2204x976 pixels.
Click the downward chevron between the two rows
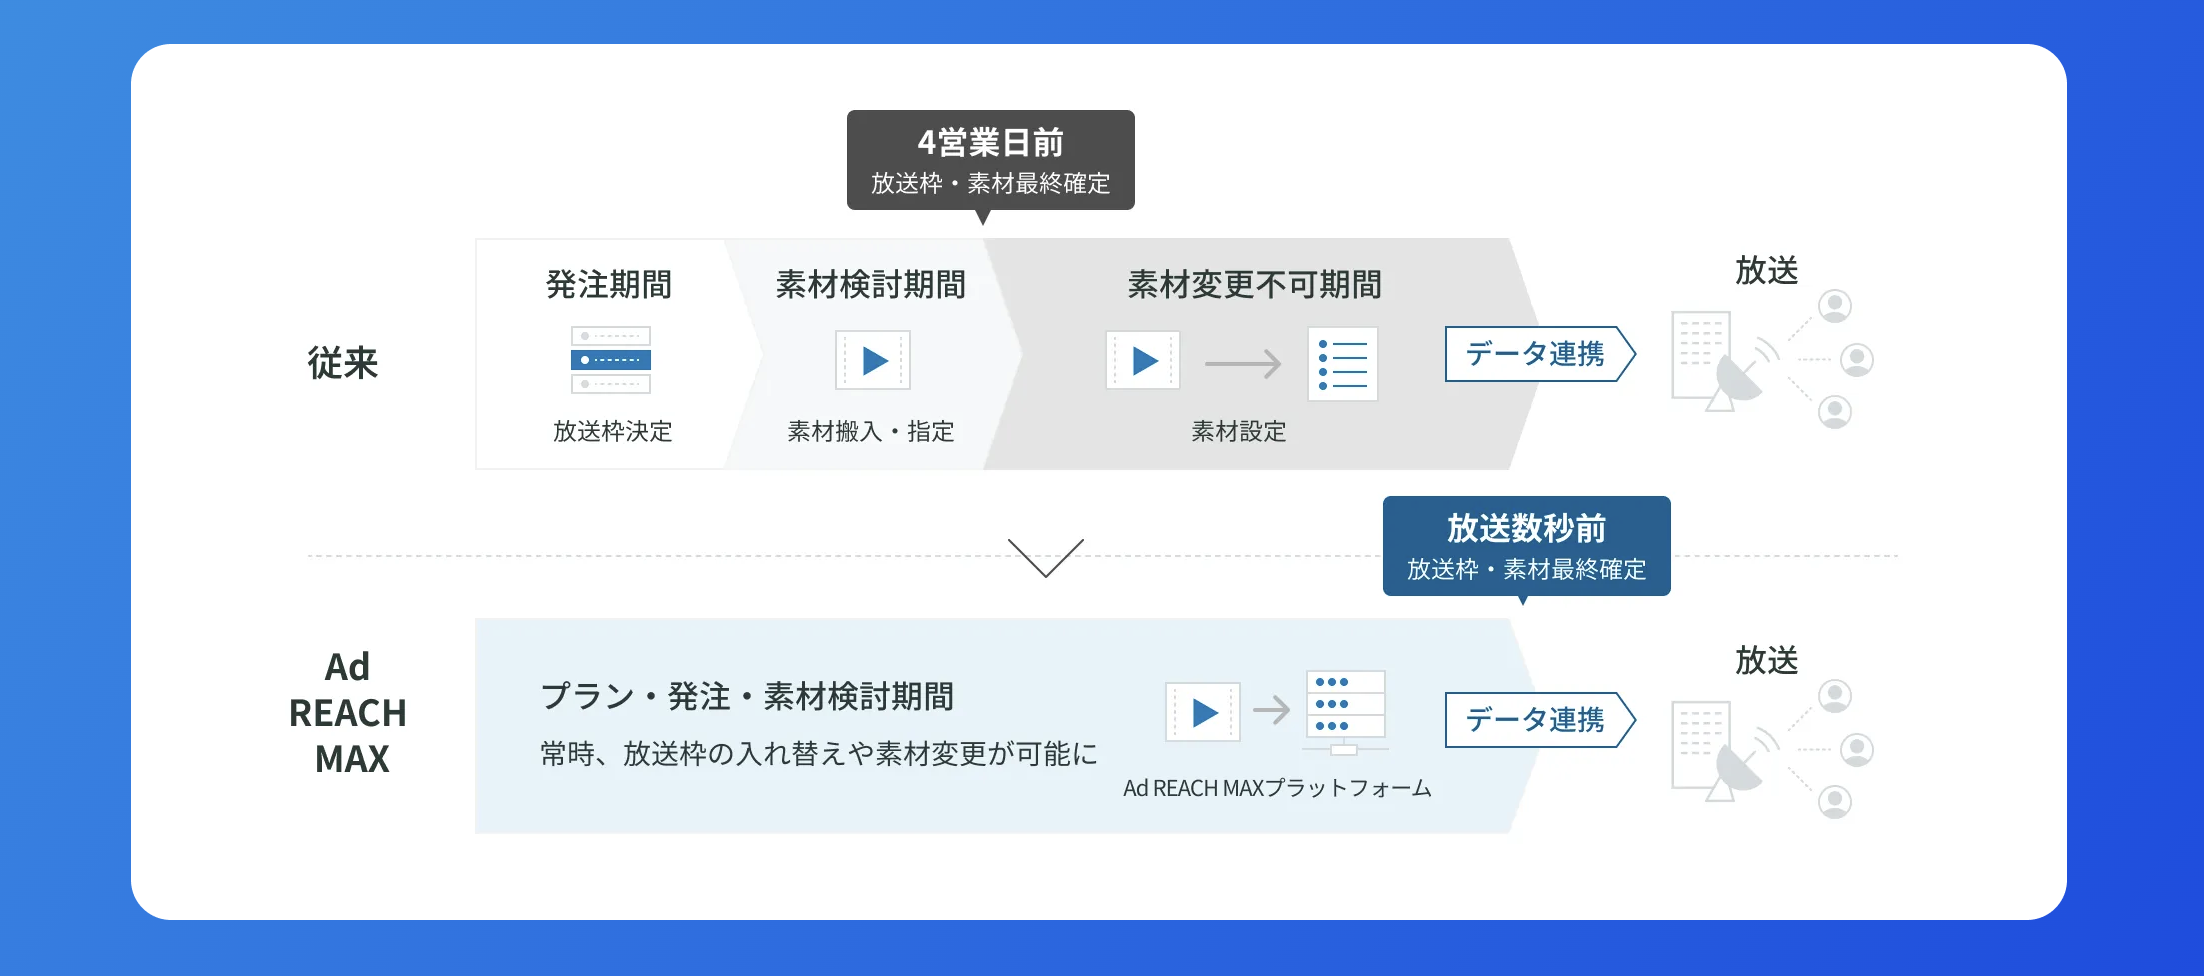coord(1045,557)
